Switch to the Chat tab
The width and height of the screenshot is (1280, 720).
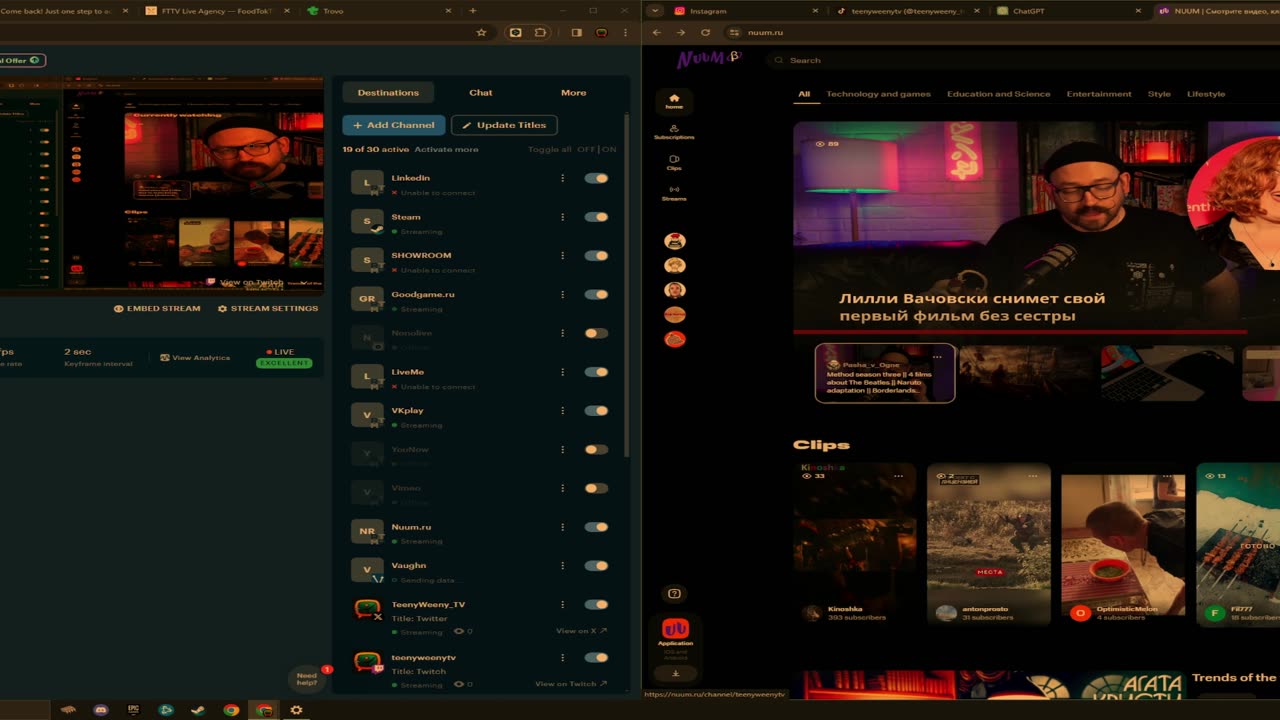tap(481, 92)
